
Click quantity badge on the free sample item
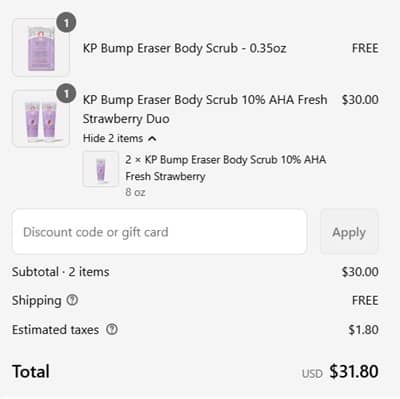(66, 22)
